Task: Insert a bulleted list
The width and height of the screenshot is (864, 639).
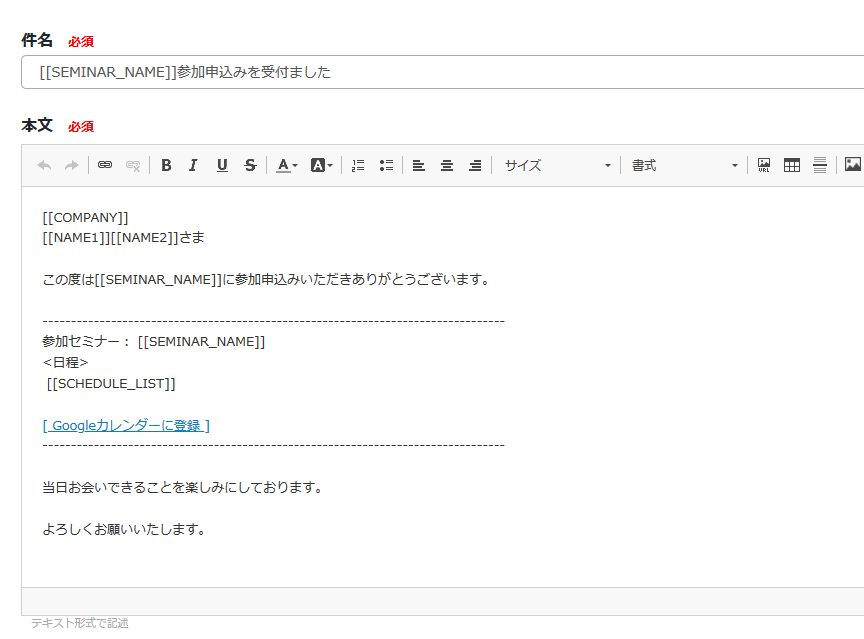Action: 386,165
